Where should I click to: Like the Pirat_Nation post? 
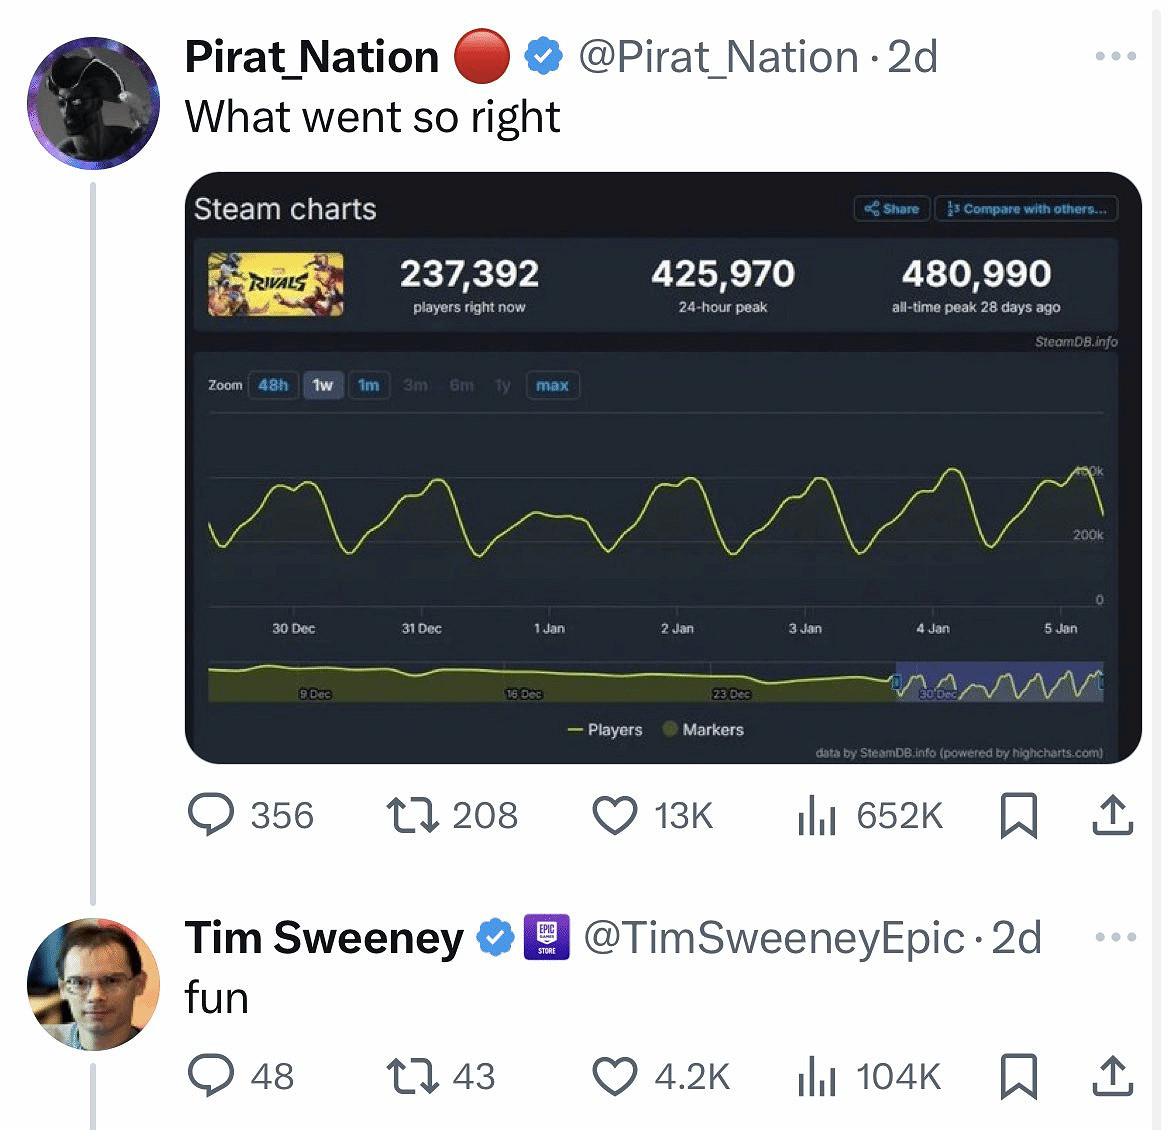615,815
